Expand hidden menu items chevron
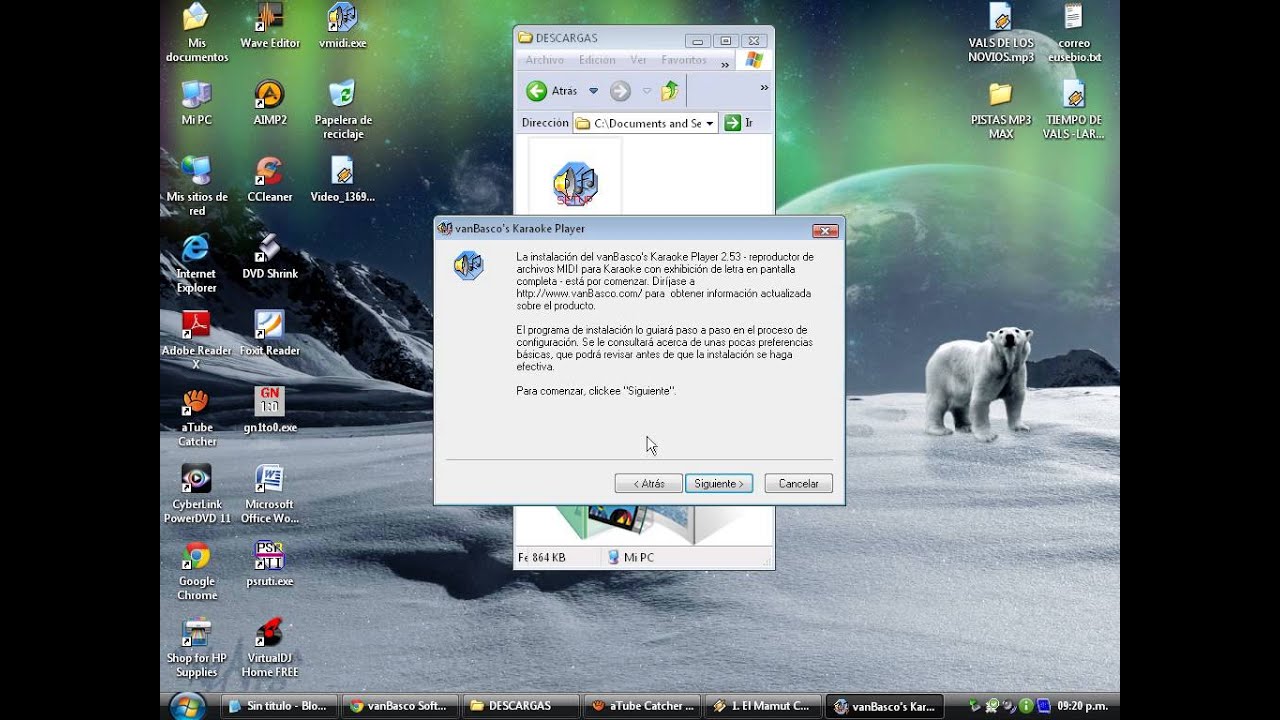The width and height of the screenshot is (1280, 720). [x=725, y=63]
